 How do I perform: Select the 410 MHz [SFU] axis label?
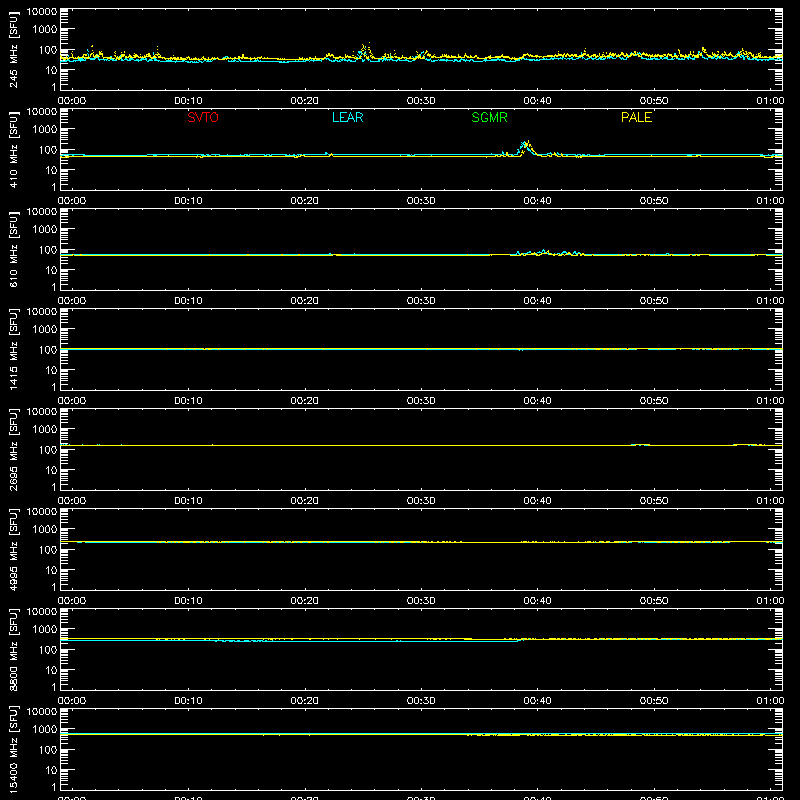pyautogui.click(x=14, y=150)
